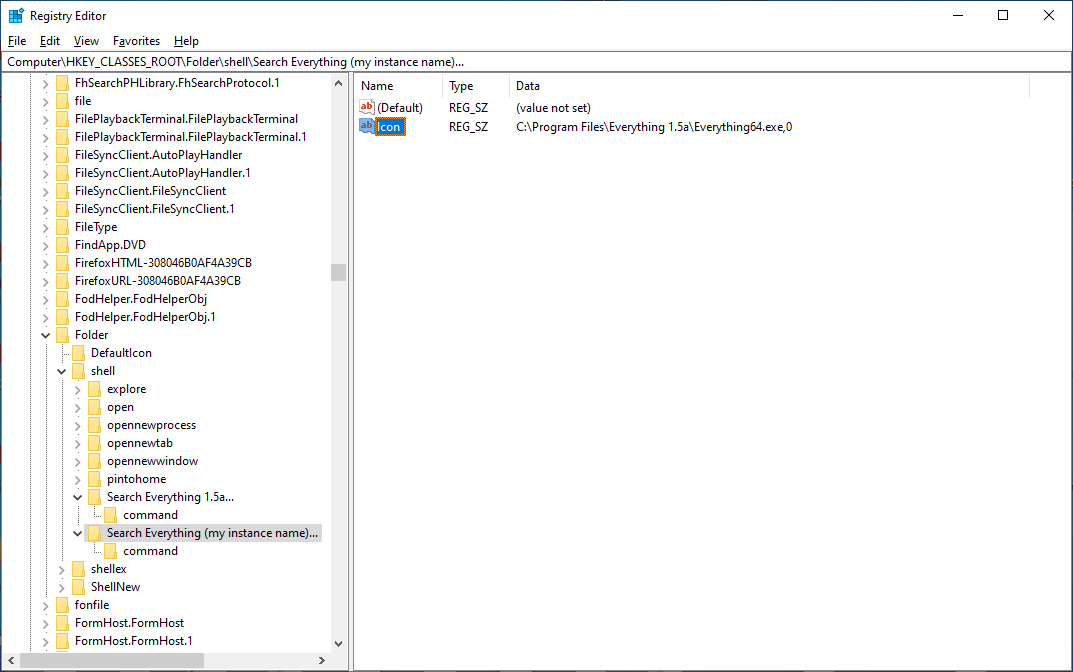Collapse the Search Everything 1.5a key

(x=77, y=497)
